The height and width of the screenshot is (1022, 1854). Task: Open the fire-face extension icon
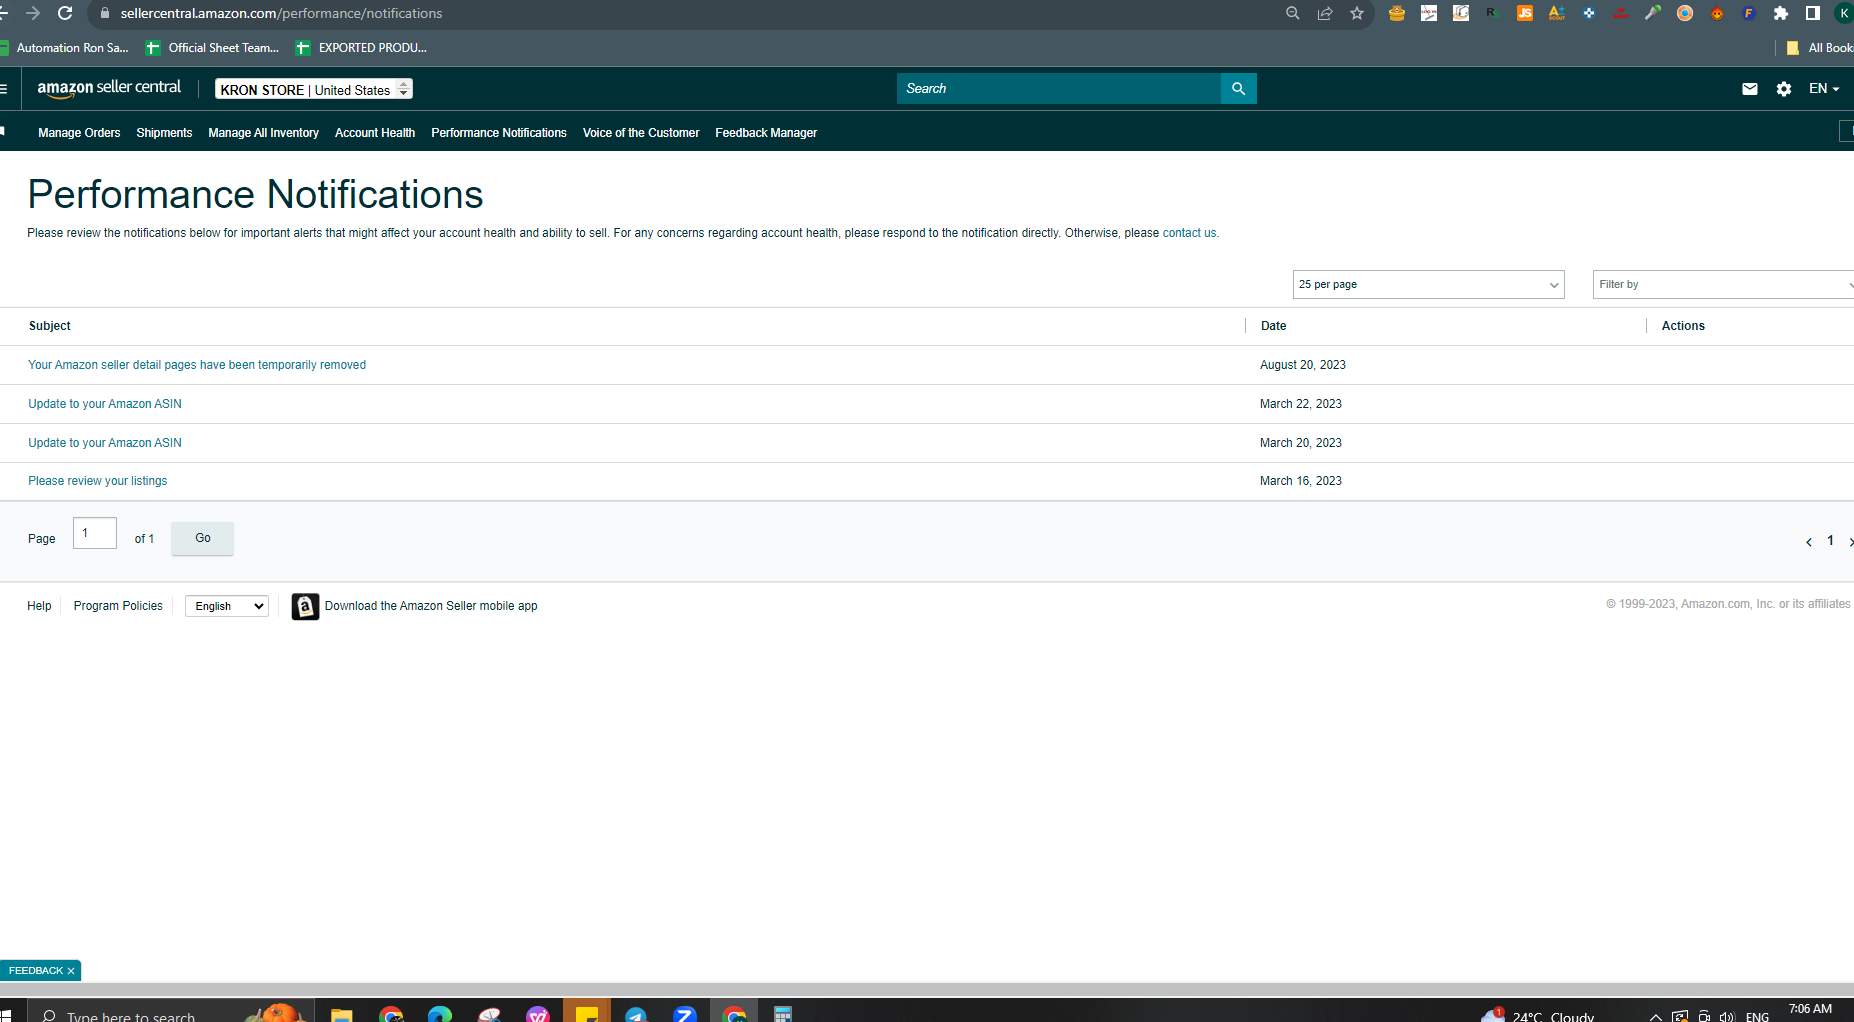coord(1717,13)
